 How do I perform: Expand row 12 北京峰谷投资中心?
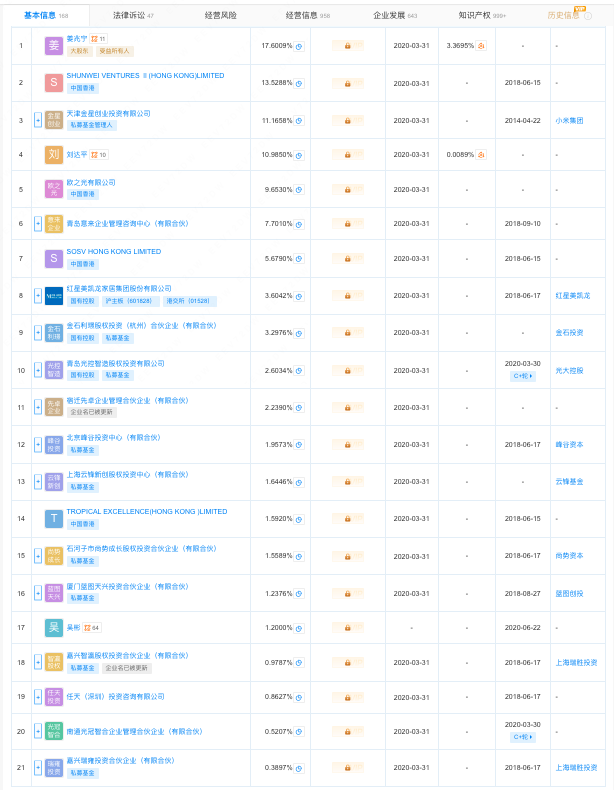[x=38, y=444]
